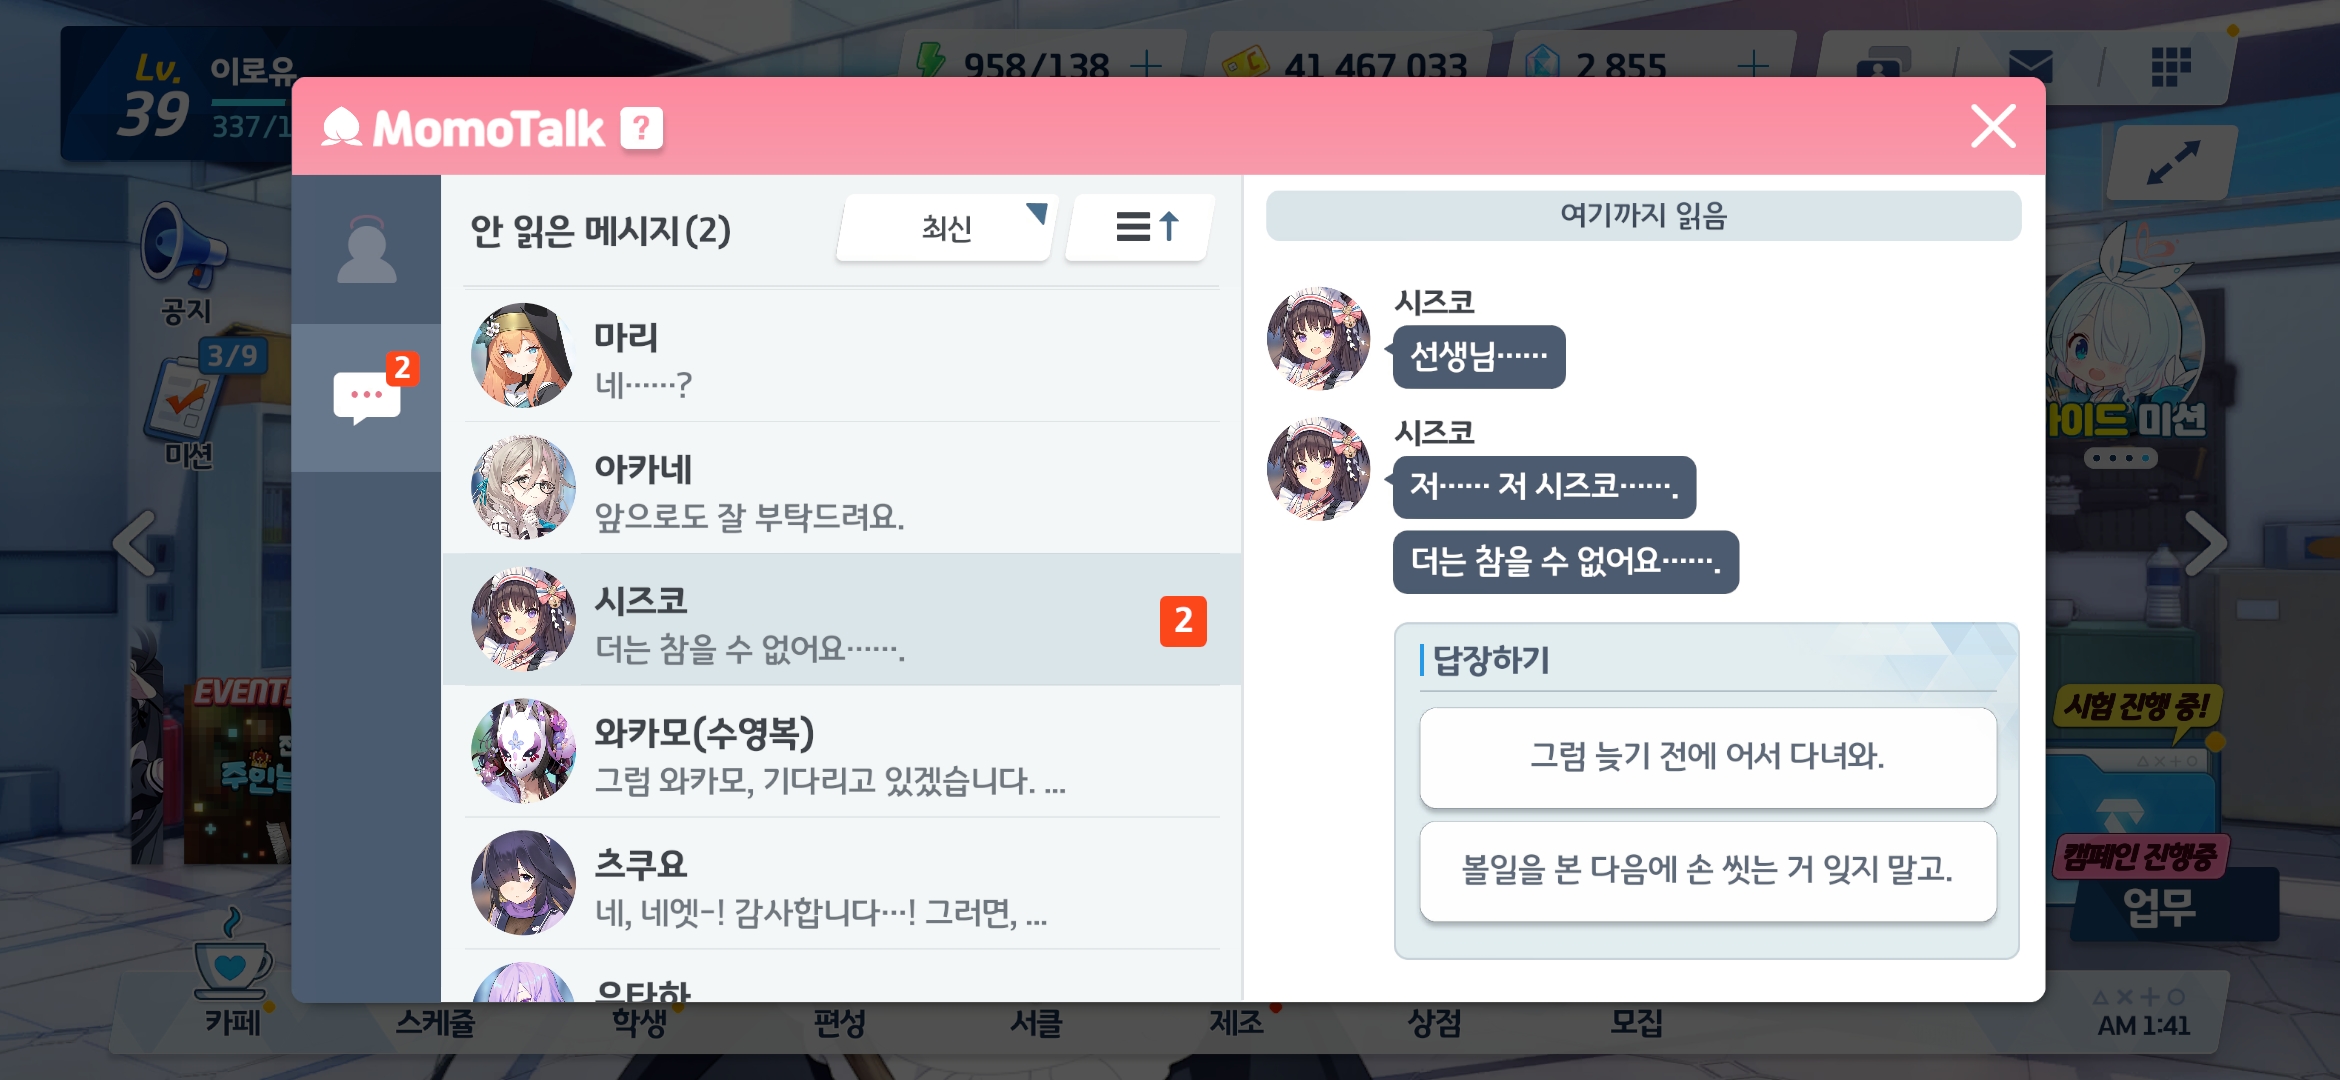The height and width of the screenshot is (1080, 2340).
Task: Close the MomoTalk window
Action: pyautogui.click(x=1992, y=127)
